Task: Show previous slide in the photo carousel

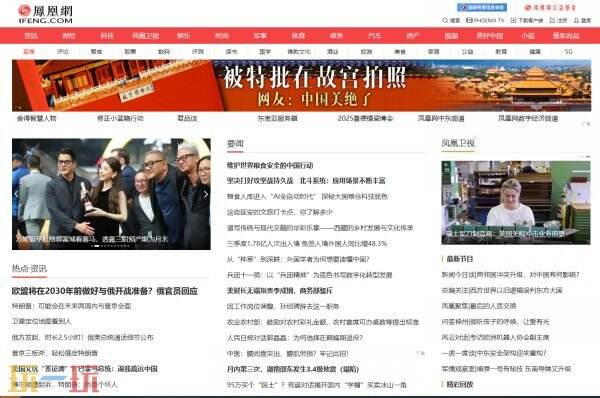Action: 16,194
